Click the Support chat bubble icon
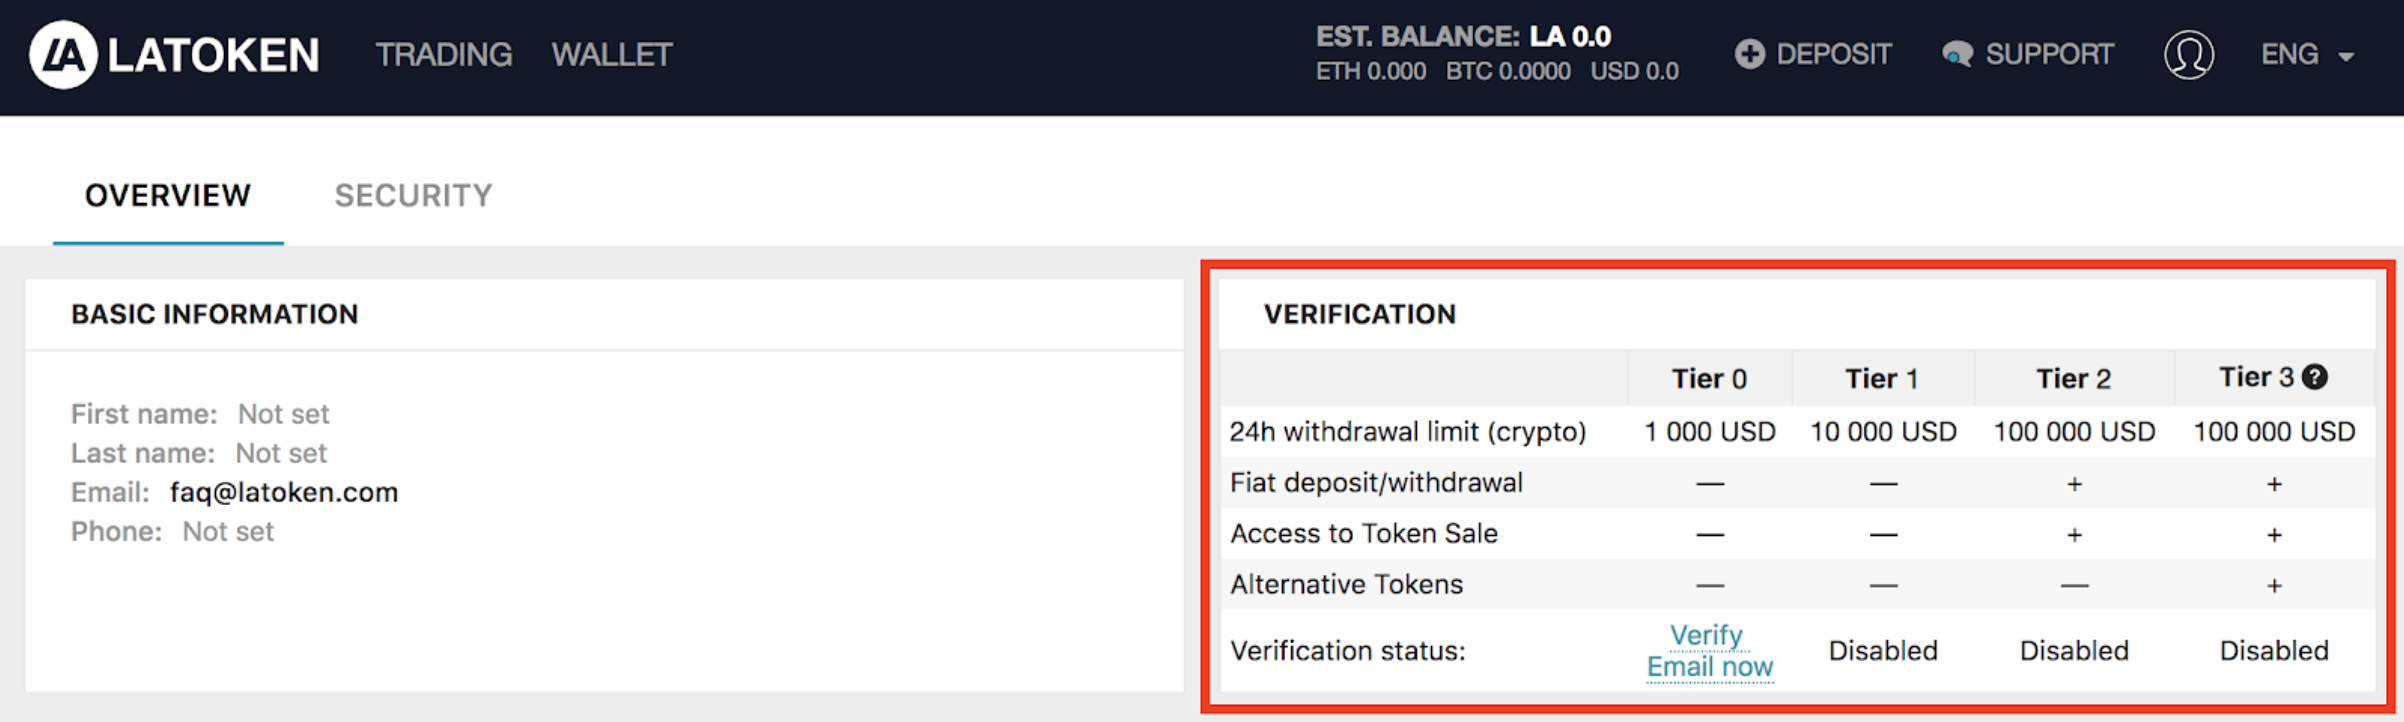2404x722 pixels. click(1957, 54)
